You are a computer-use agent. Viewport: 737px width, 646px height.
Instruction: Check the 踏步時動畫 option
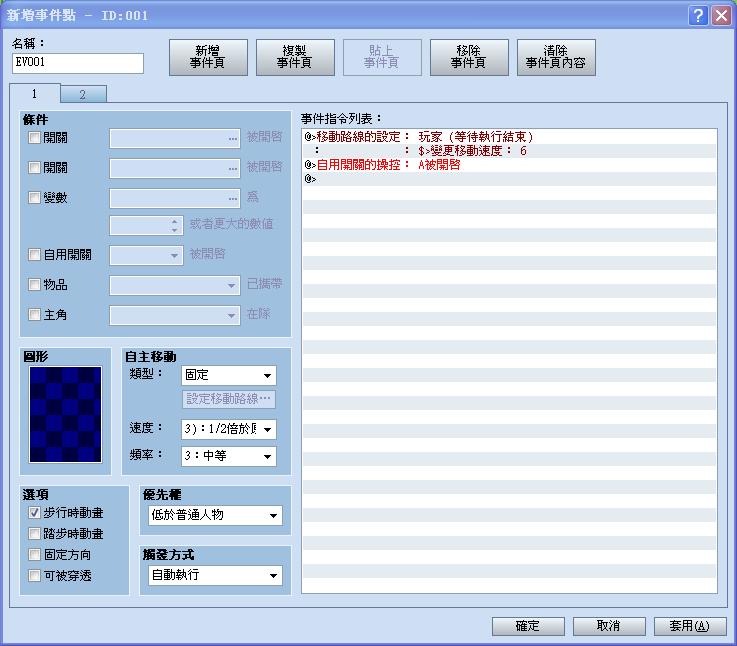coord(34,534)
